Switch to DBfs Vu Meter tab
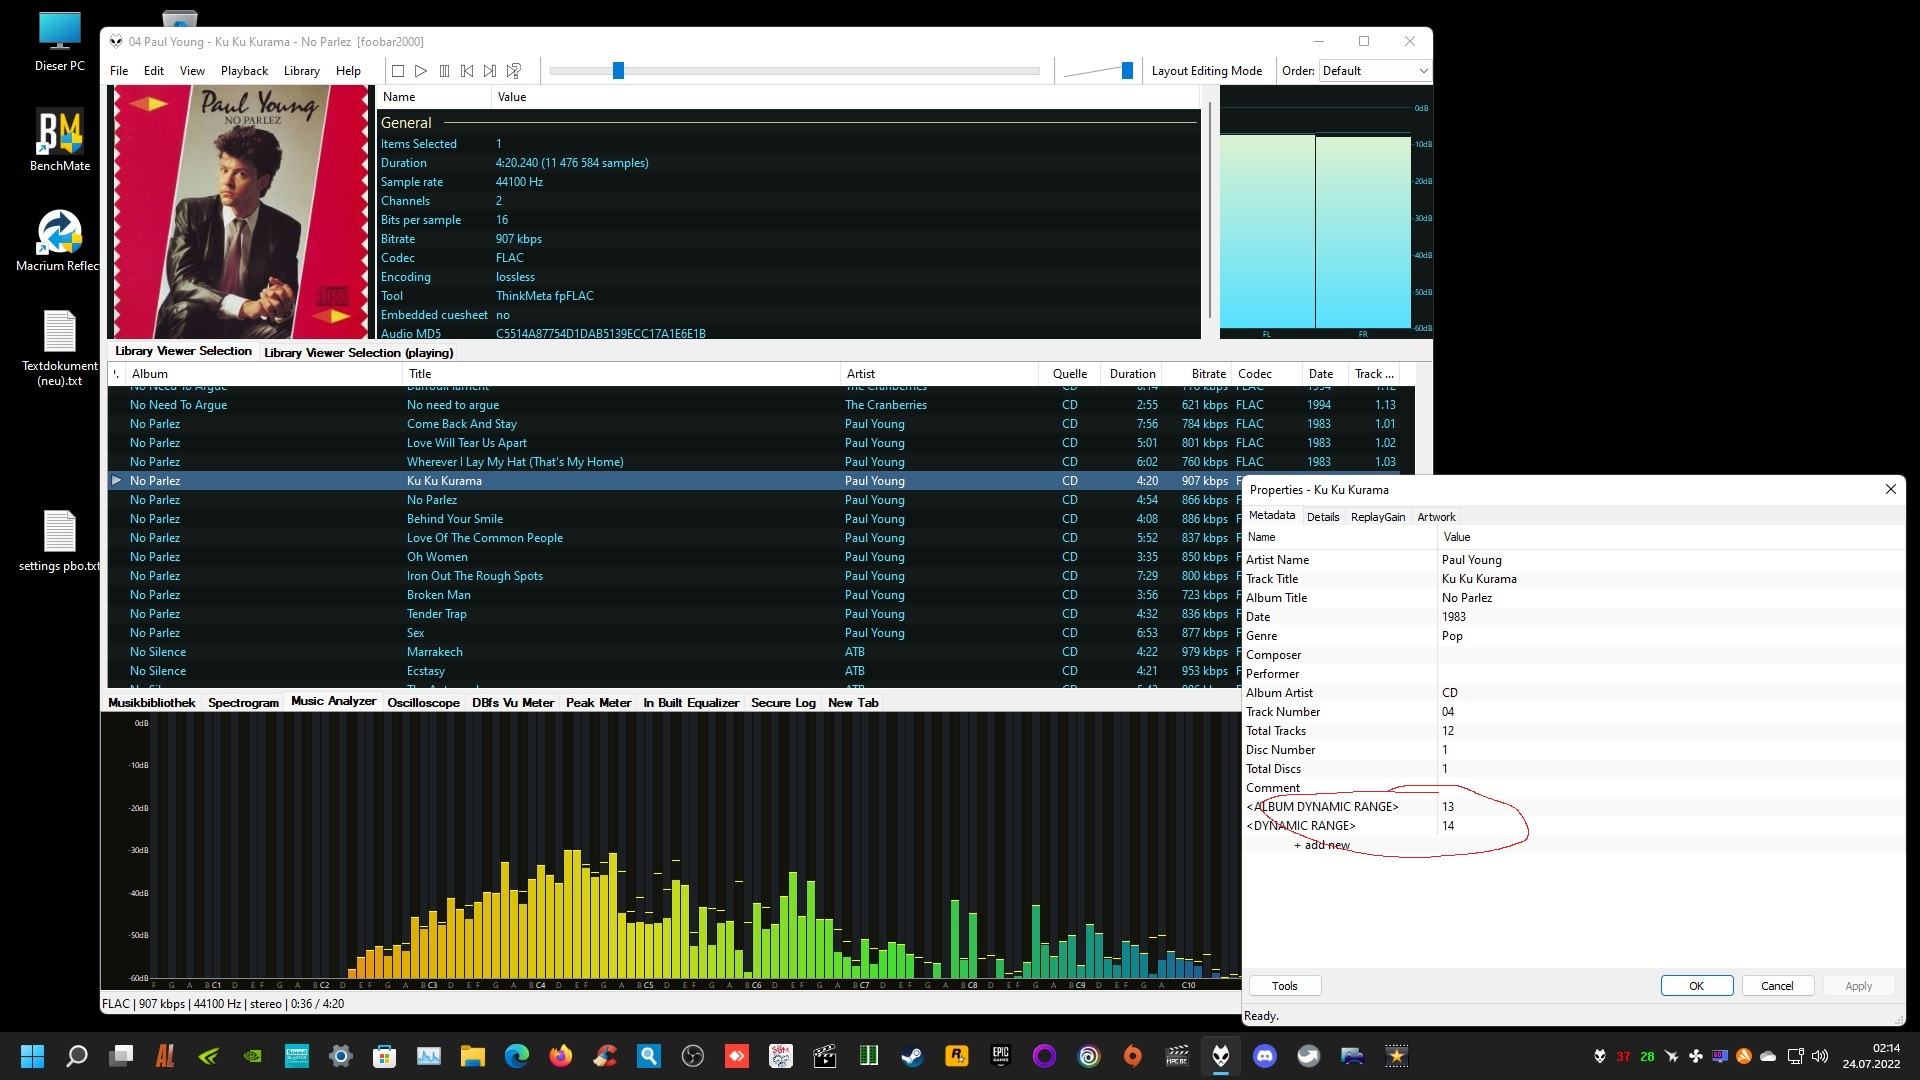Viewport: 1920px width, 1080px height. coord(513,703)
